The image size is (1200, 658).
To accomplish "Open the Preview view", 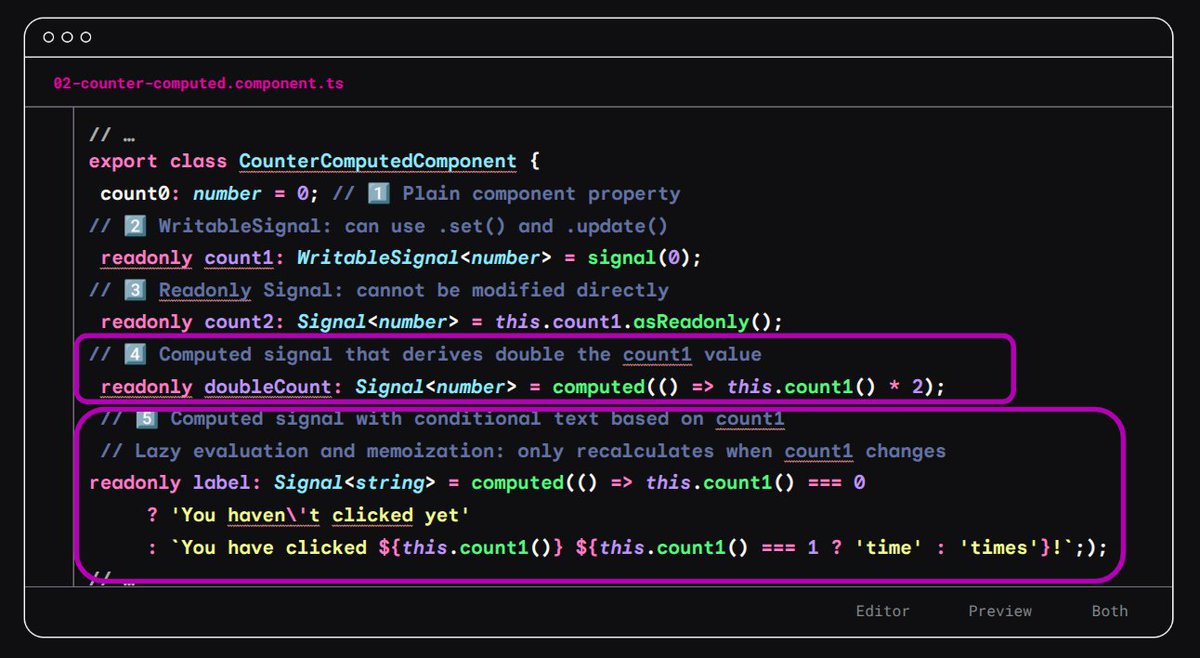I will 1000,610.
